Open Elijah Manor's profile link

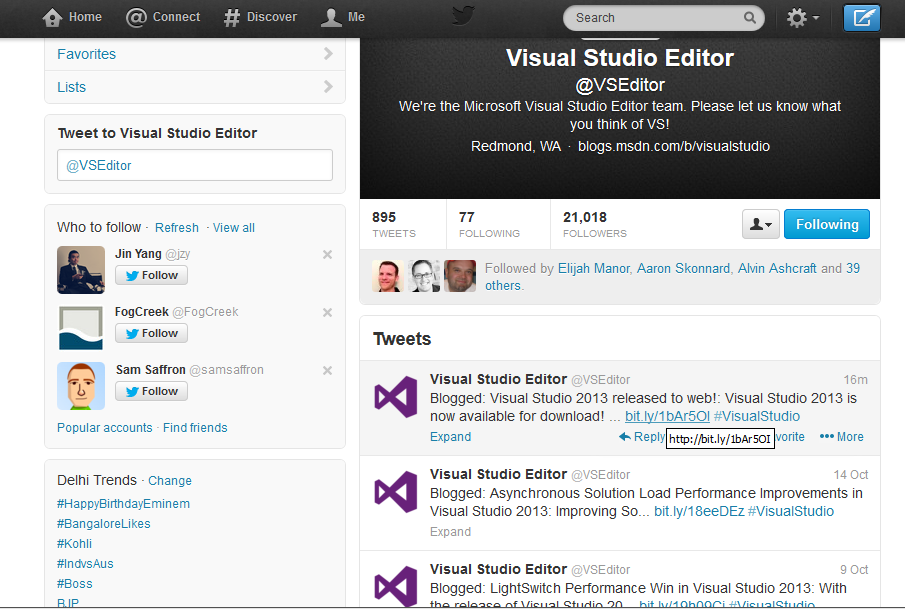pos(593,268)
